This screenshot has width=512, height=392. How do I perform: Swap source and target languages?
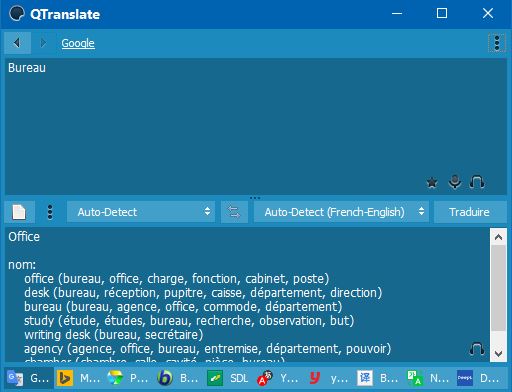pyautogui.click(x=234, y=212)
